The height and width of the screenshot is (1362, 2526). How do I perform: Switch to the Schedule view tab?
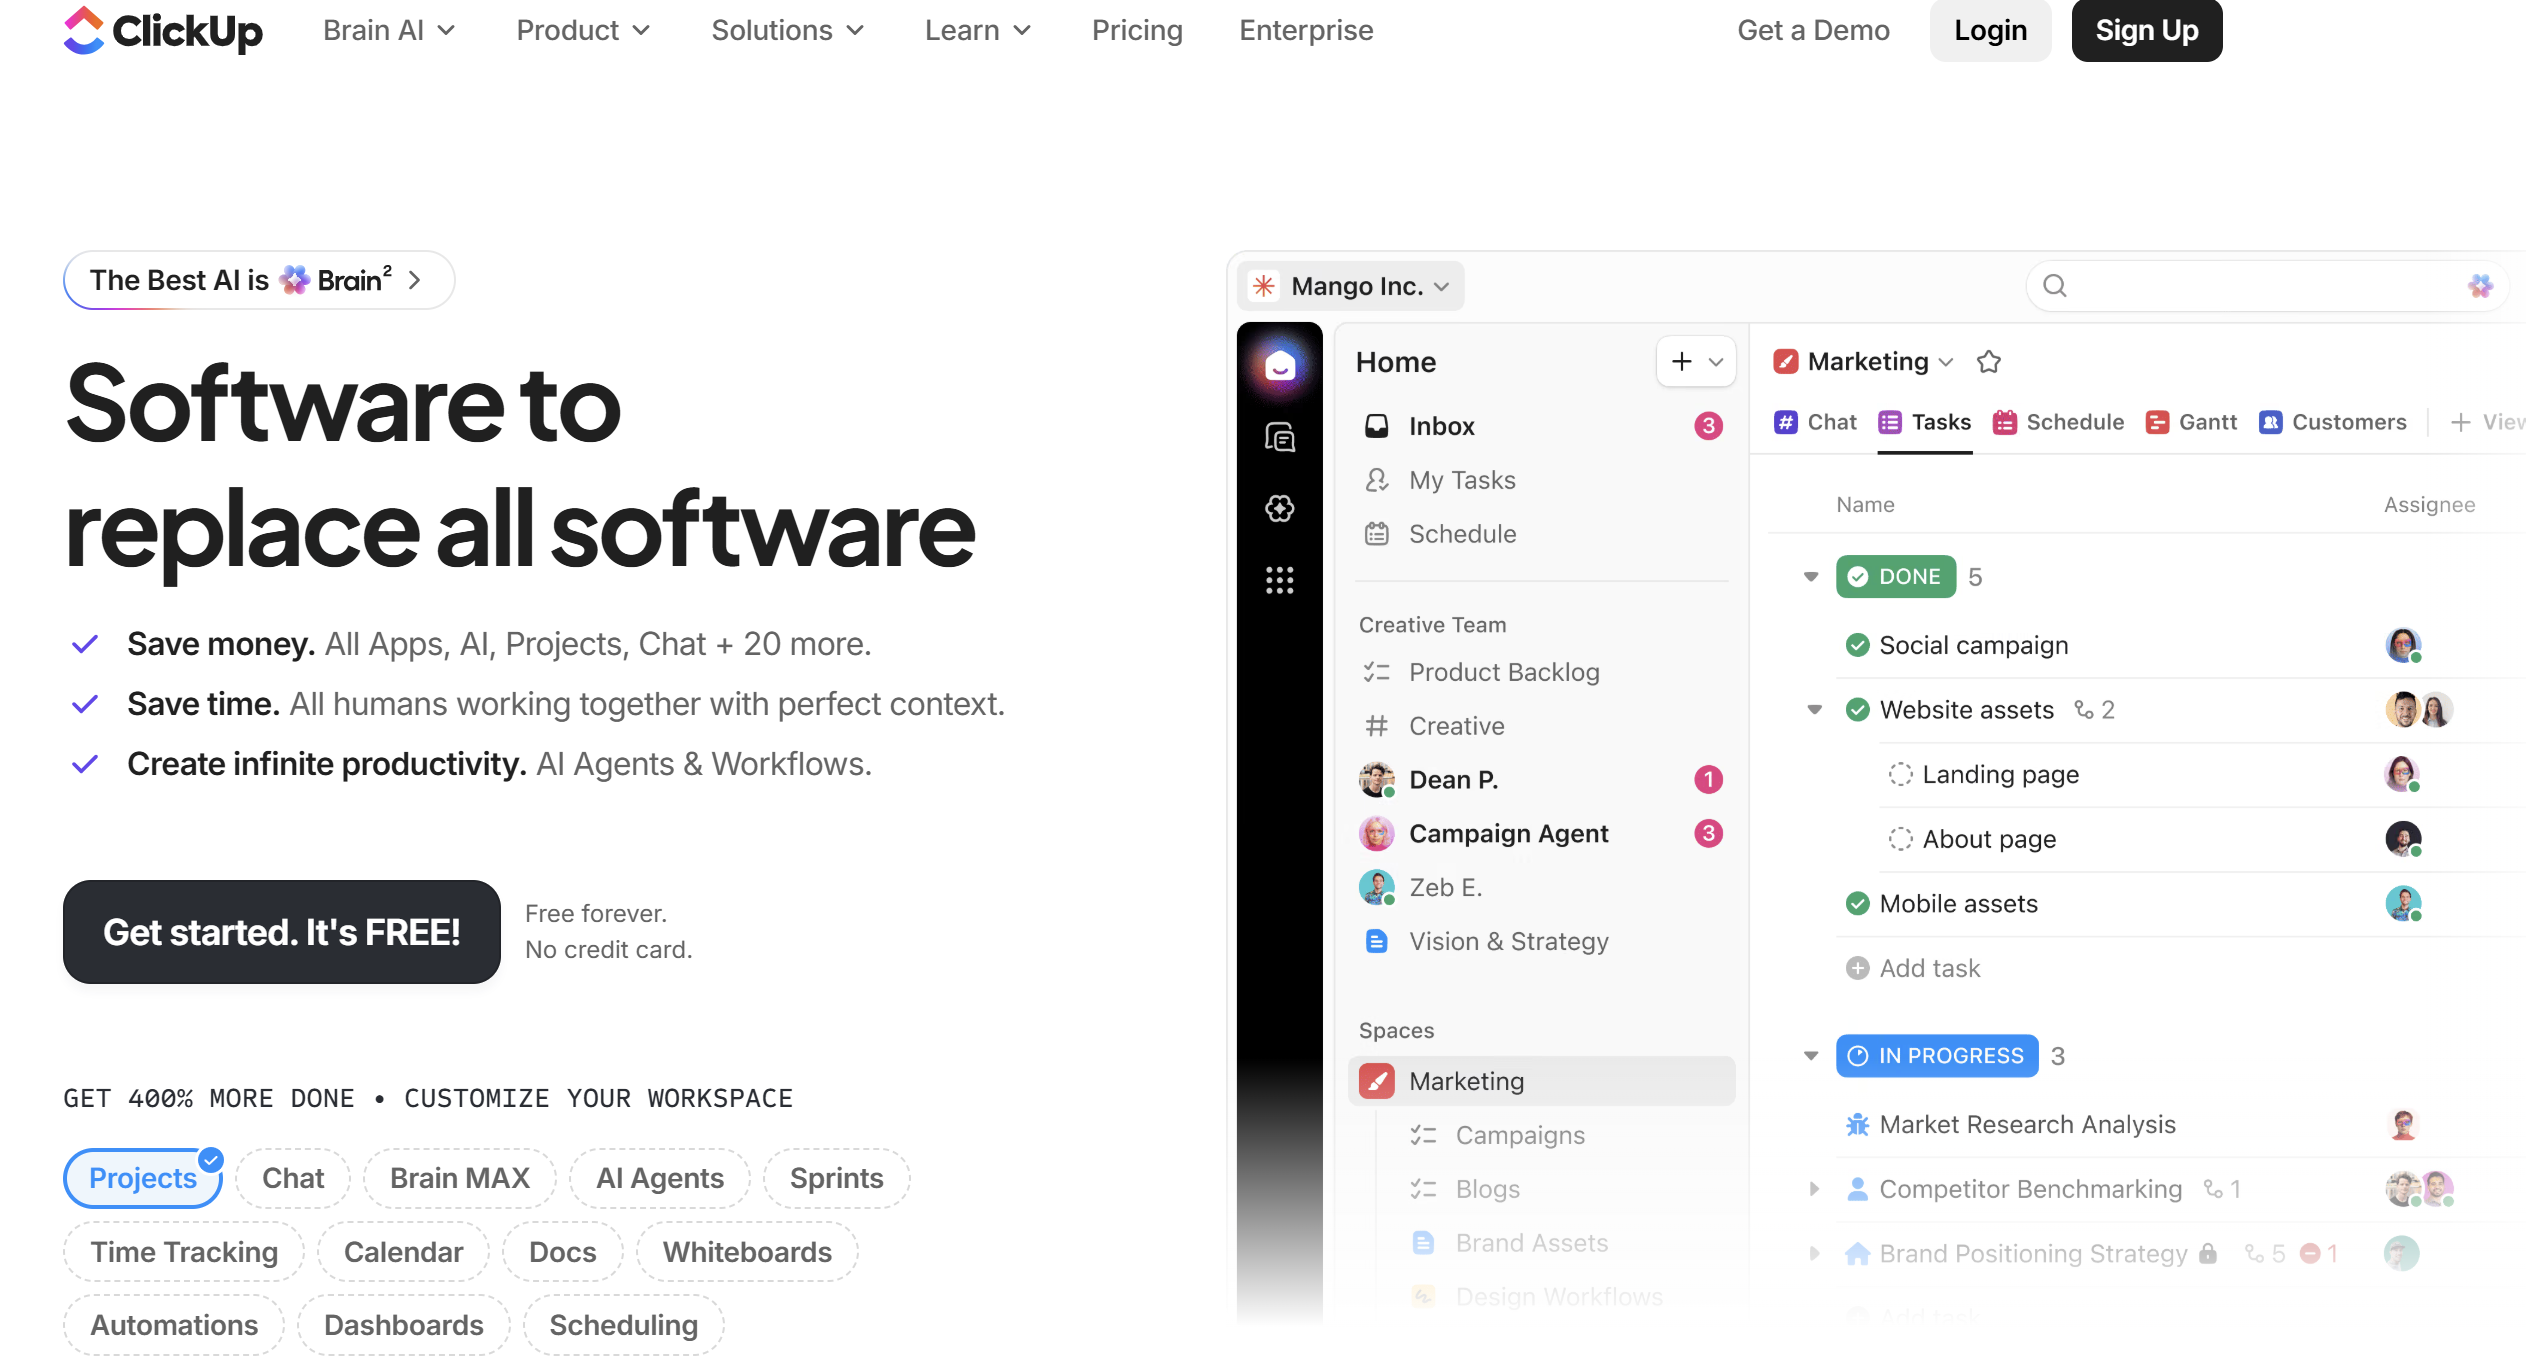(2058, 422)
